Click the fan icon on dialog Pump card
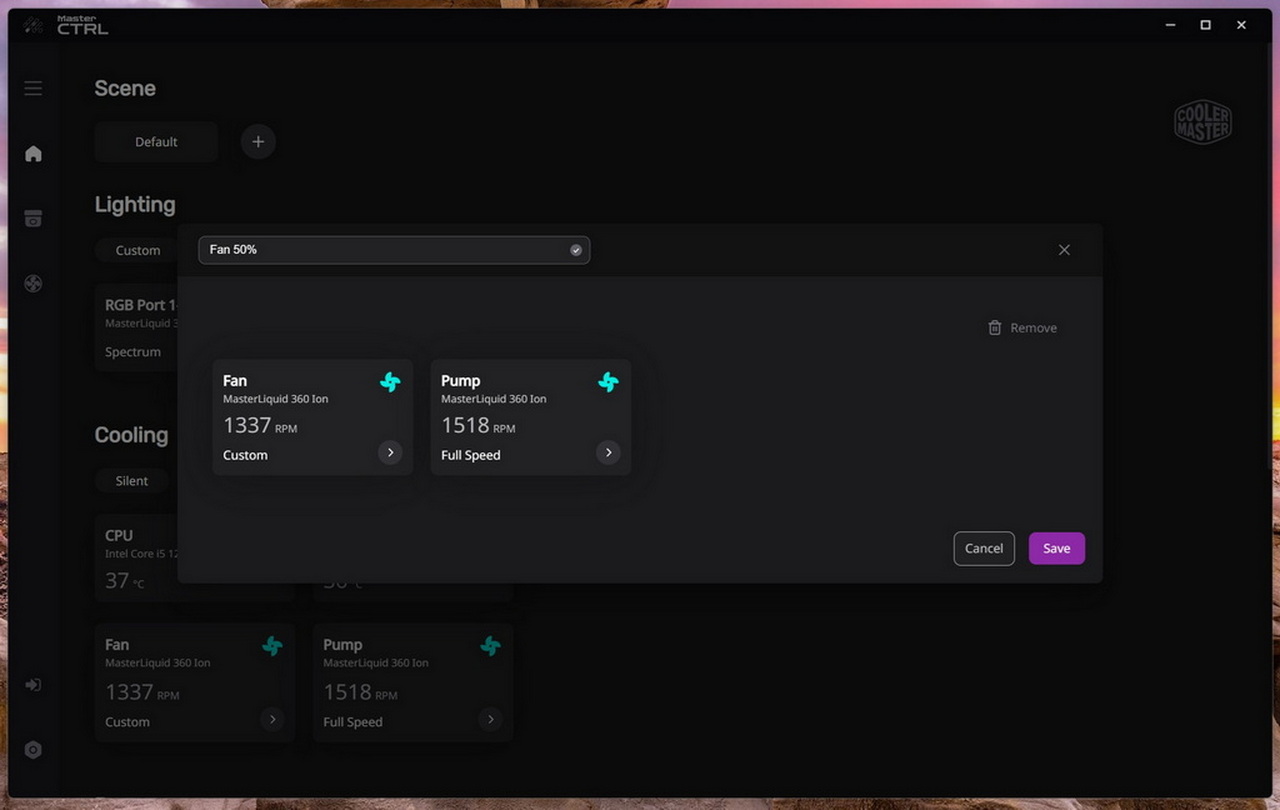Image resolution: width=1280 pixels, height=810 pixels. pos(608,382)
